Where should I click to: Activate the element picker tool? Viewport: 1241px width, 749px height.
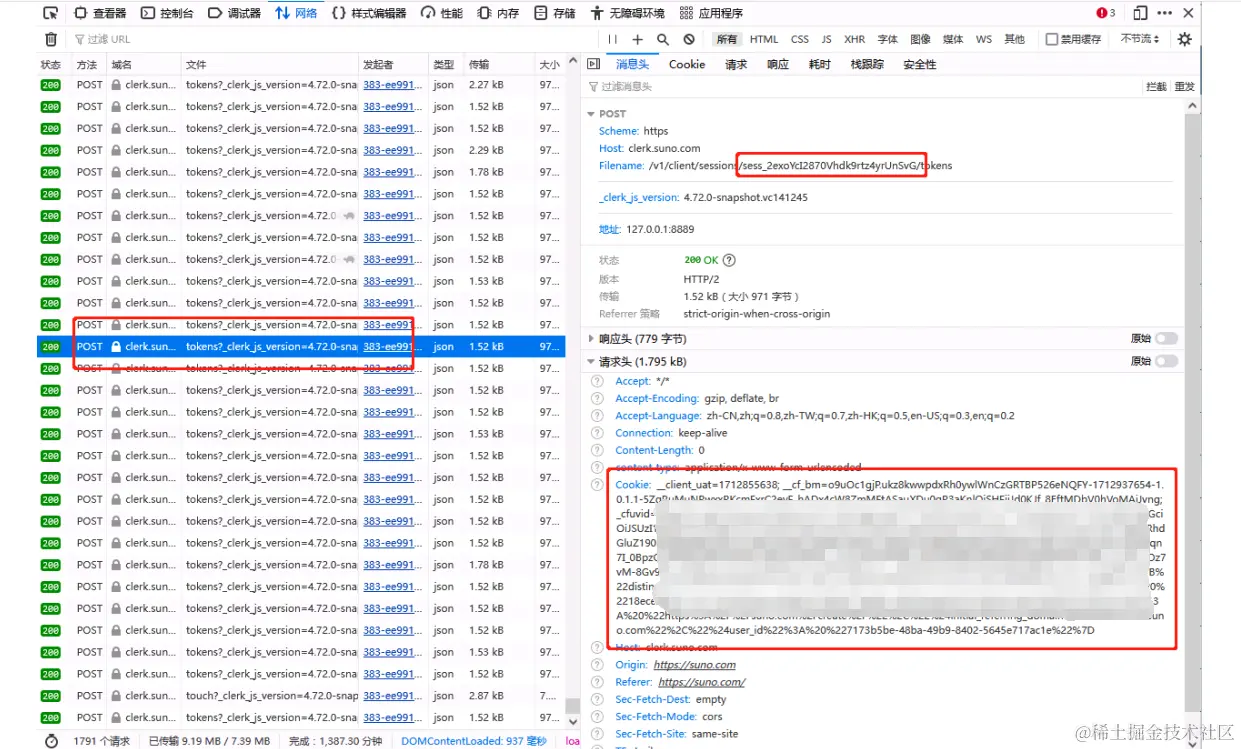(x=50, y=13)
